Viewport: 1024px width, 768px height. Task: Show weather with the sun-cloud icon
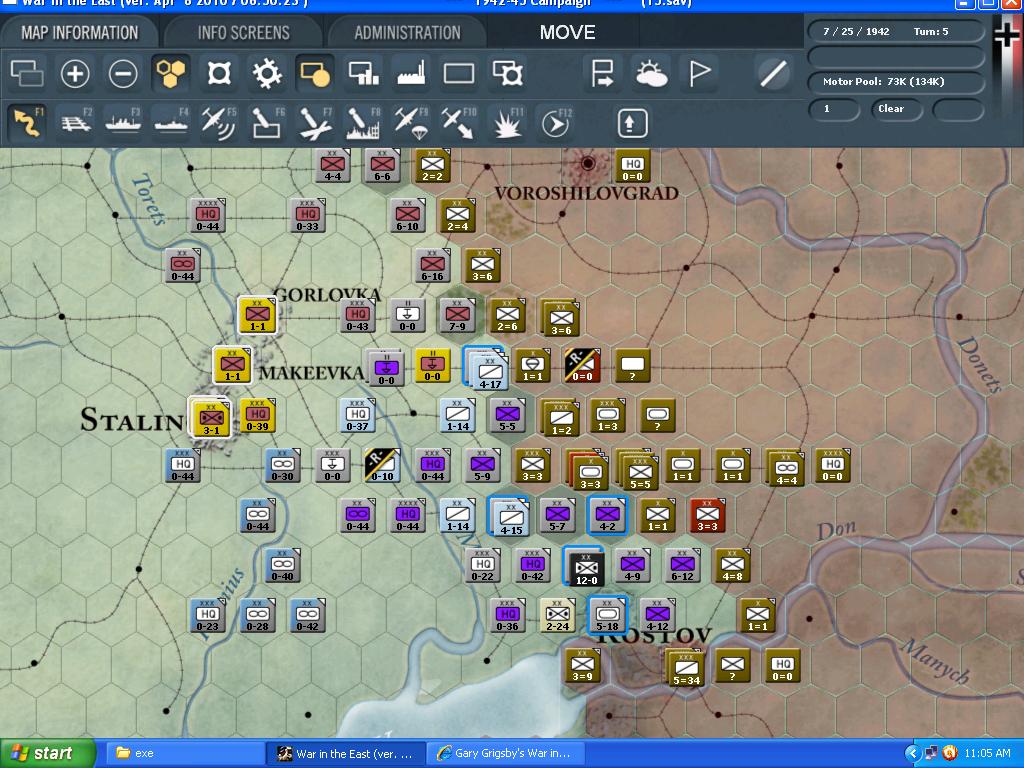click(x=650, y=73)
